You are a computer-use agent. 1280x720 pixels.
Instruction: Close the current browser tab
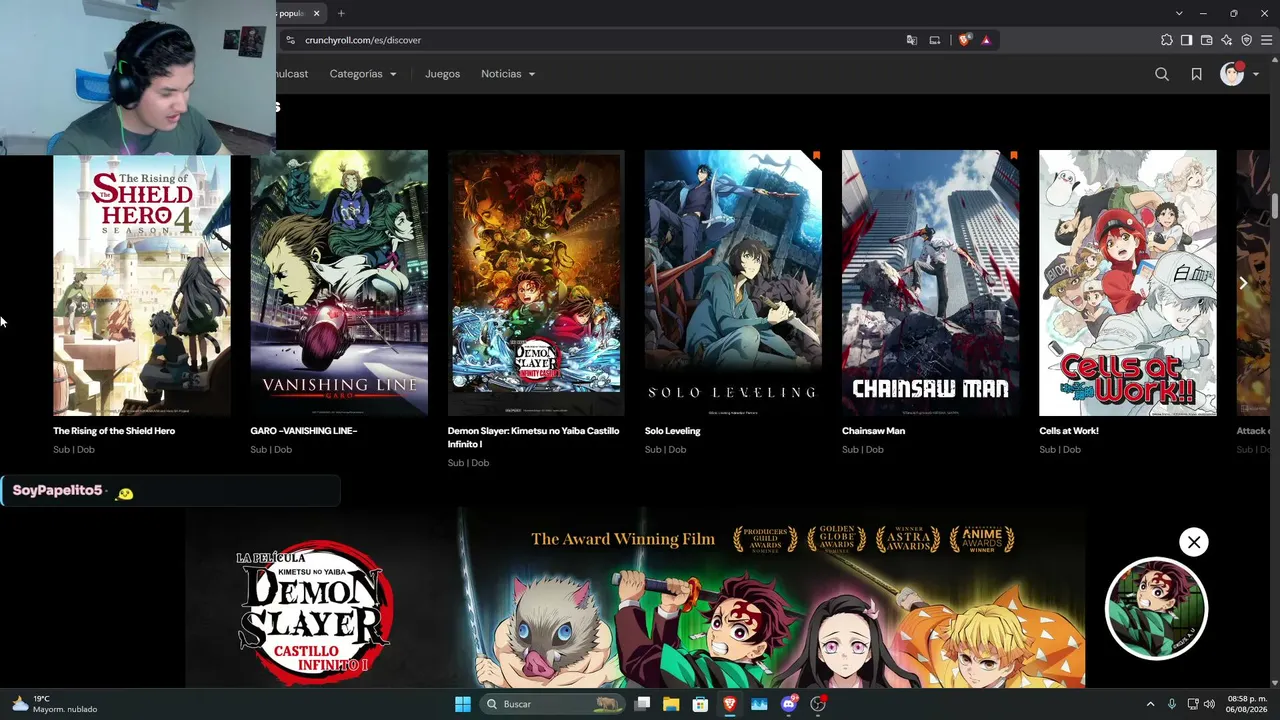point(316,13)
